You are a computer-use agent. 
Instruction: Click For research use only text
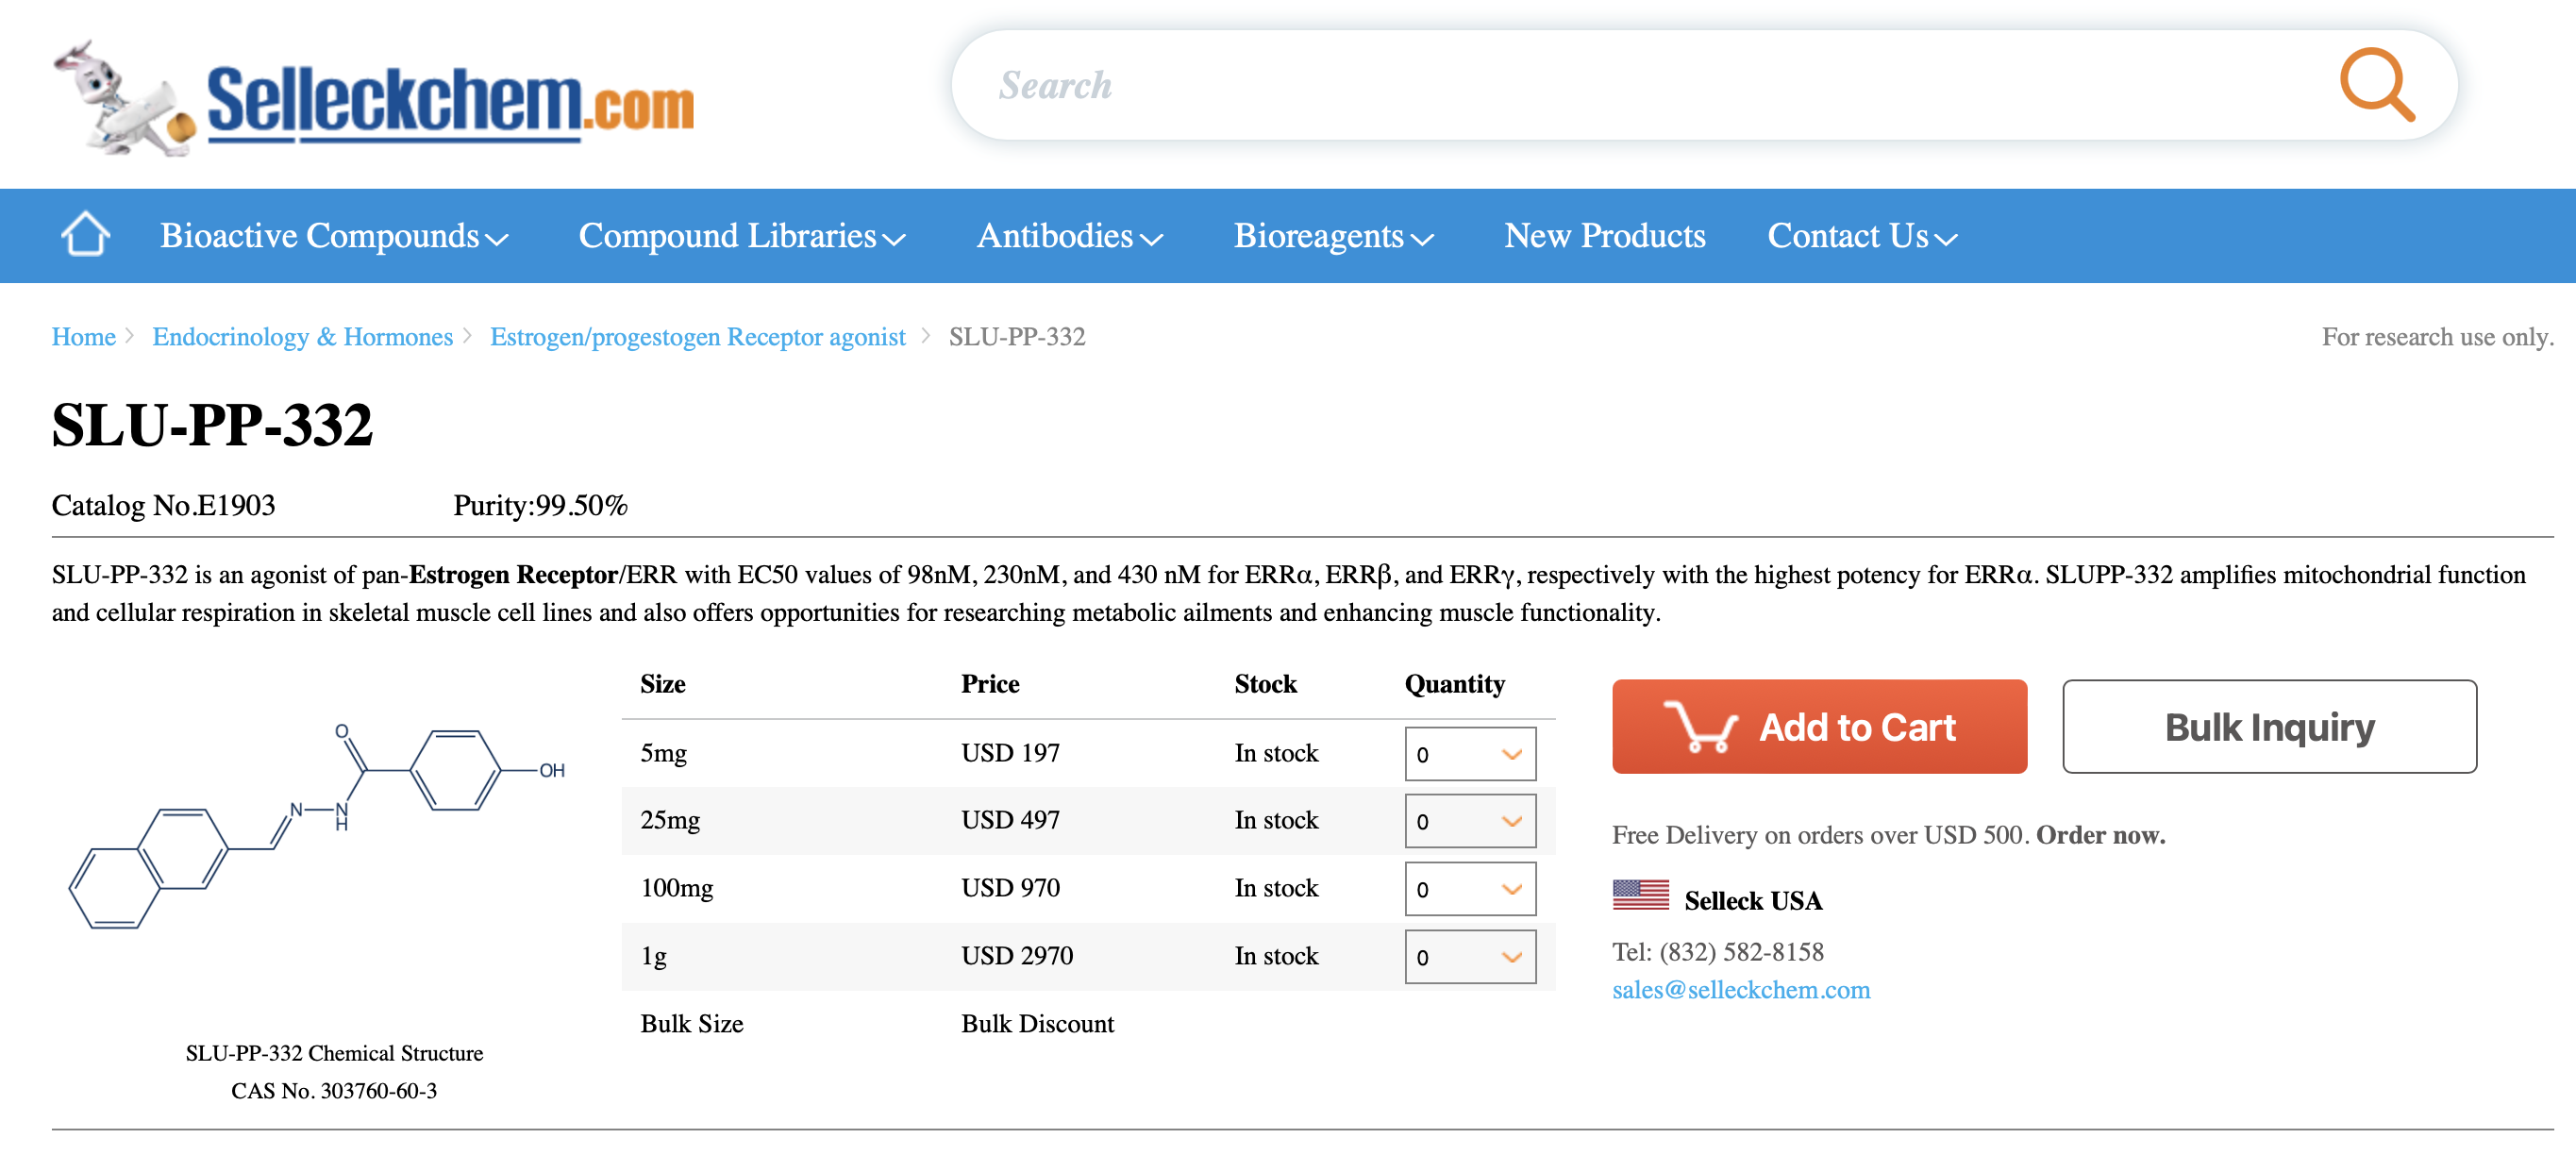click(2437, 336)
